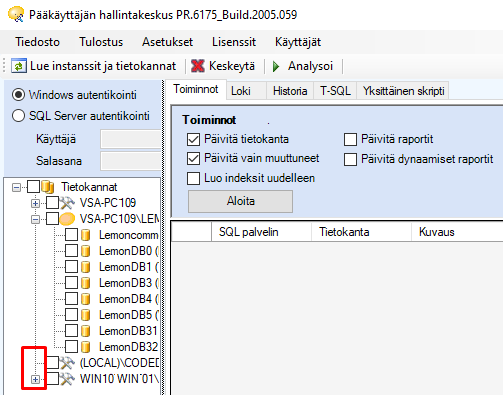This screenshot has height=395, width=503.
Task: Click the database icon beside LemonDB0
Action: 86,251
